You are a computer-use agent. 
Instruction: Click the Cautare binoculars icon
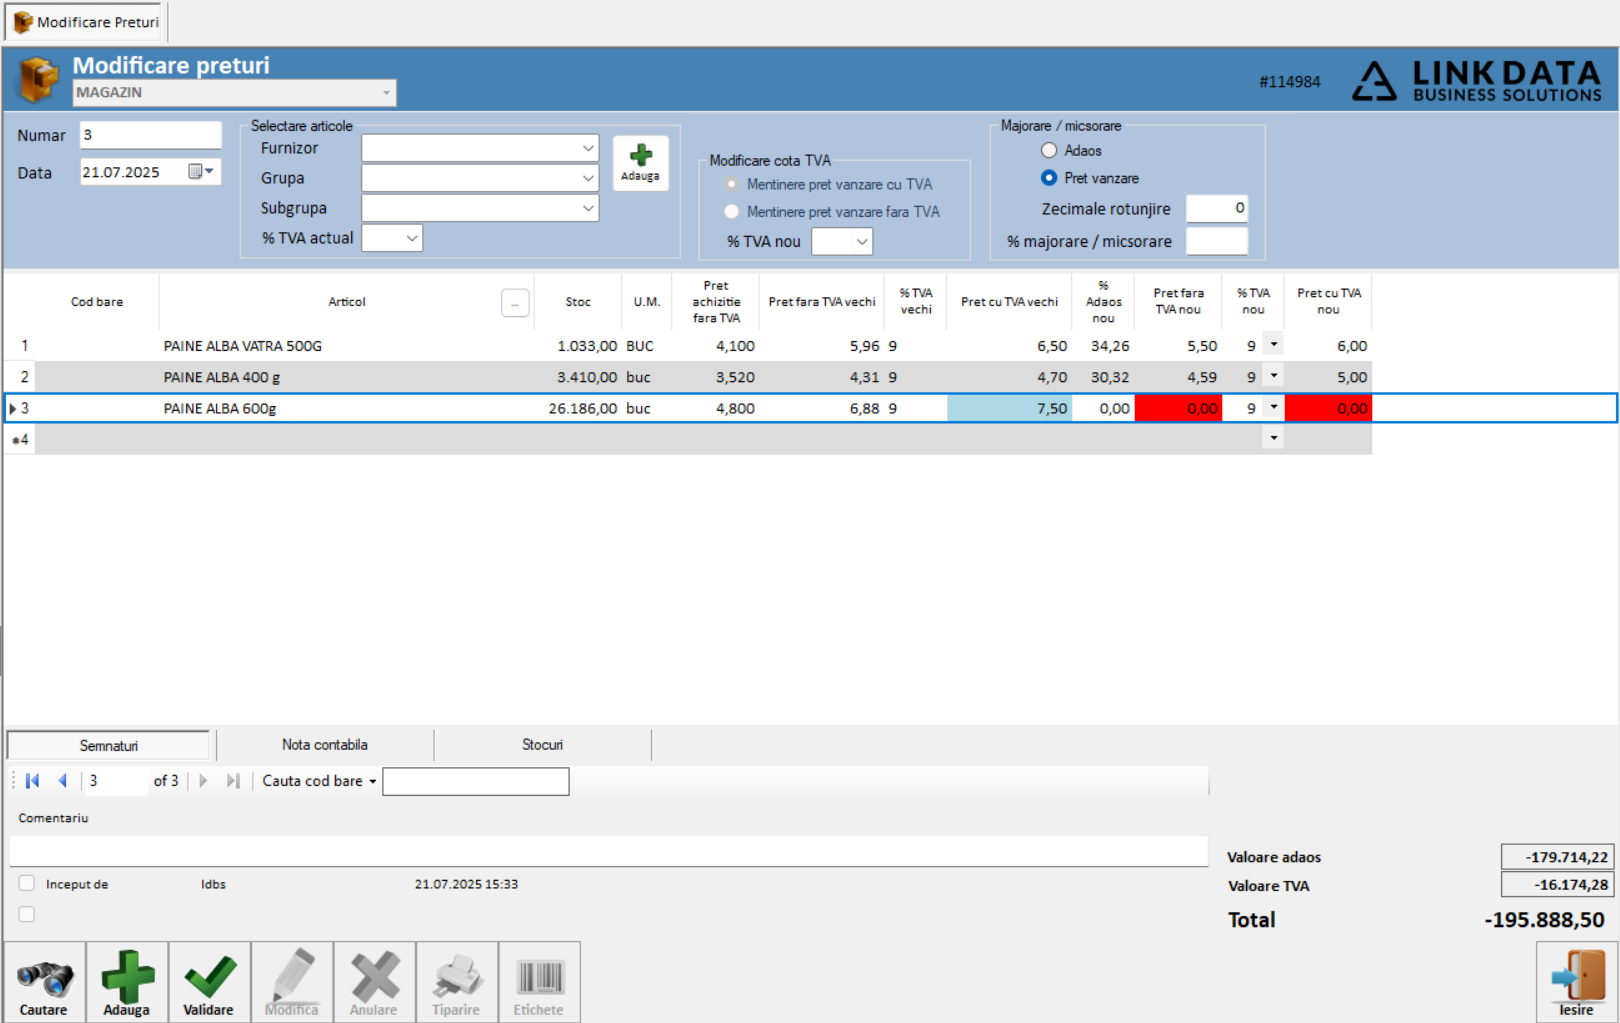[x=44, y=982]
